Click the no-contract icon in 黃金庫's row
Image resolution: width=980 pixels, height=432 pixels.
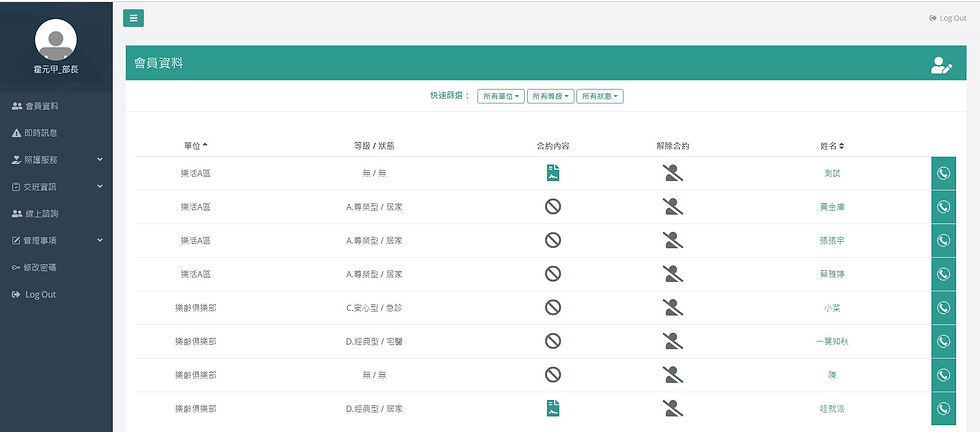[x=552, y=206]
